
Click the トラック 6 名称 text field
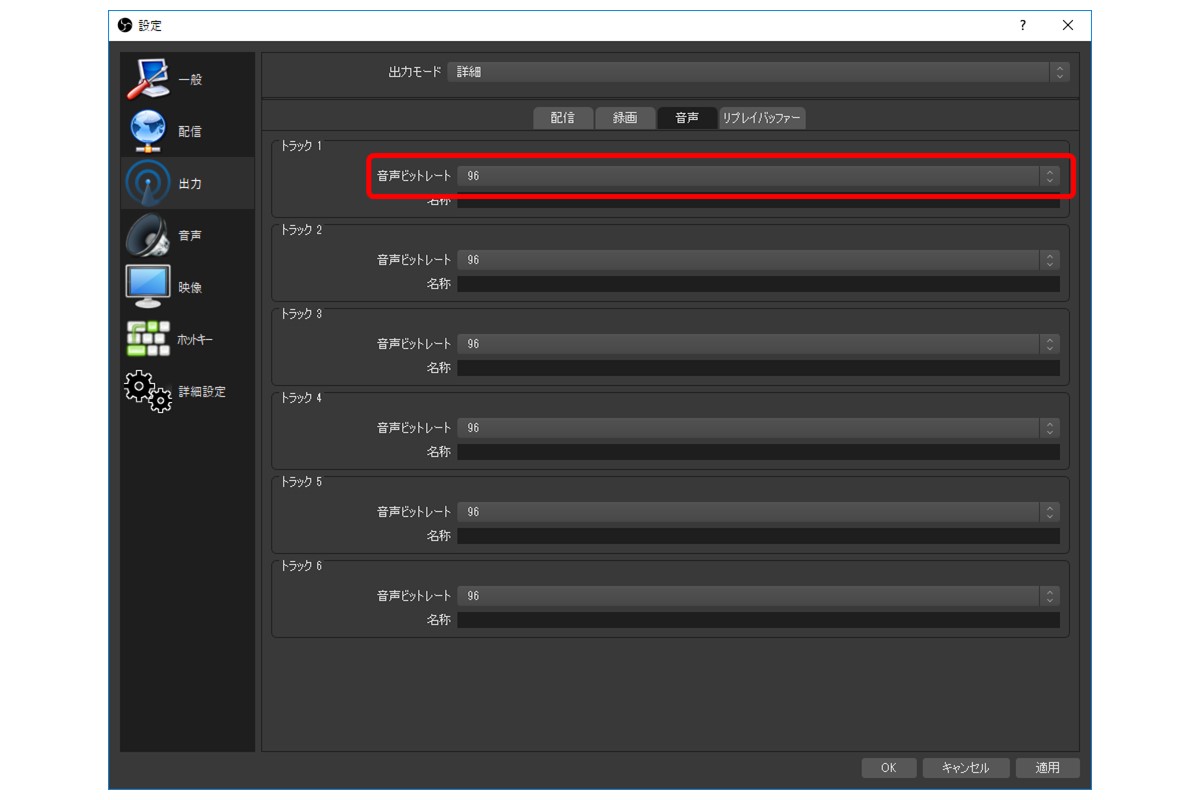click(x=758, y=620)
